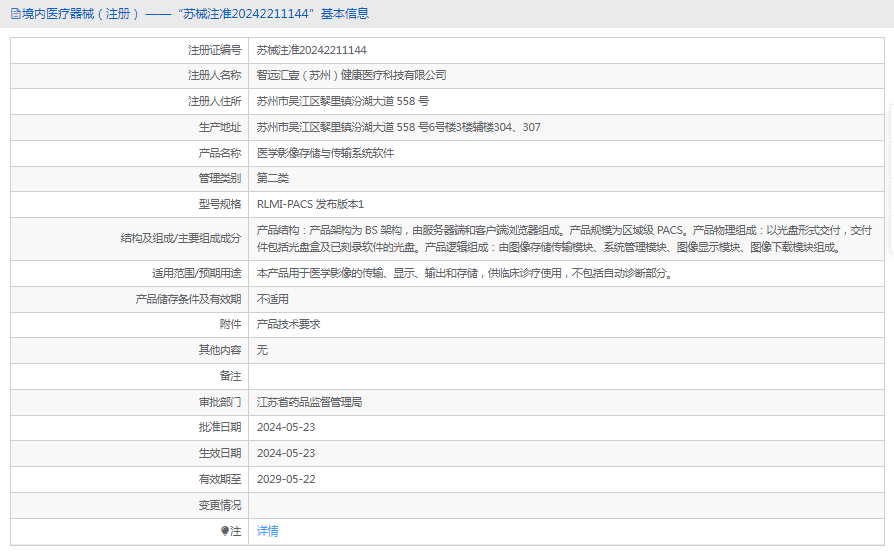Viewport: 894px width, 554px height.
Task: Click the 生效日期 row label
Action: click(x=220, y=454)
